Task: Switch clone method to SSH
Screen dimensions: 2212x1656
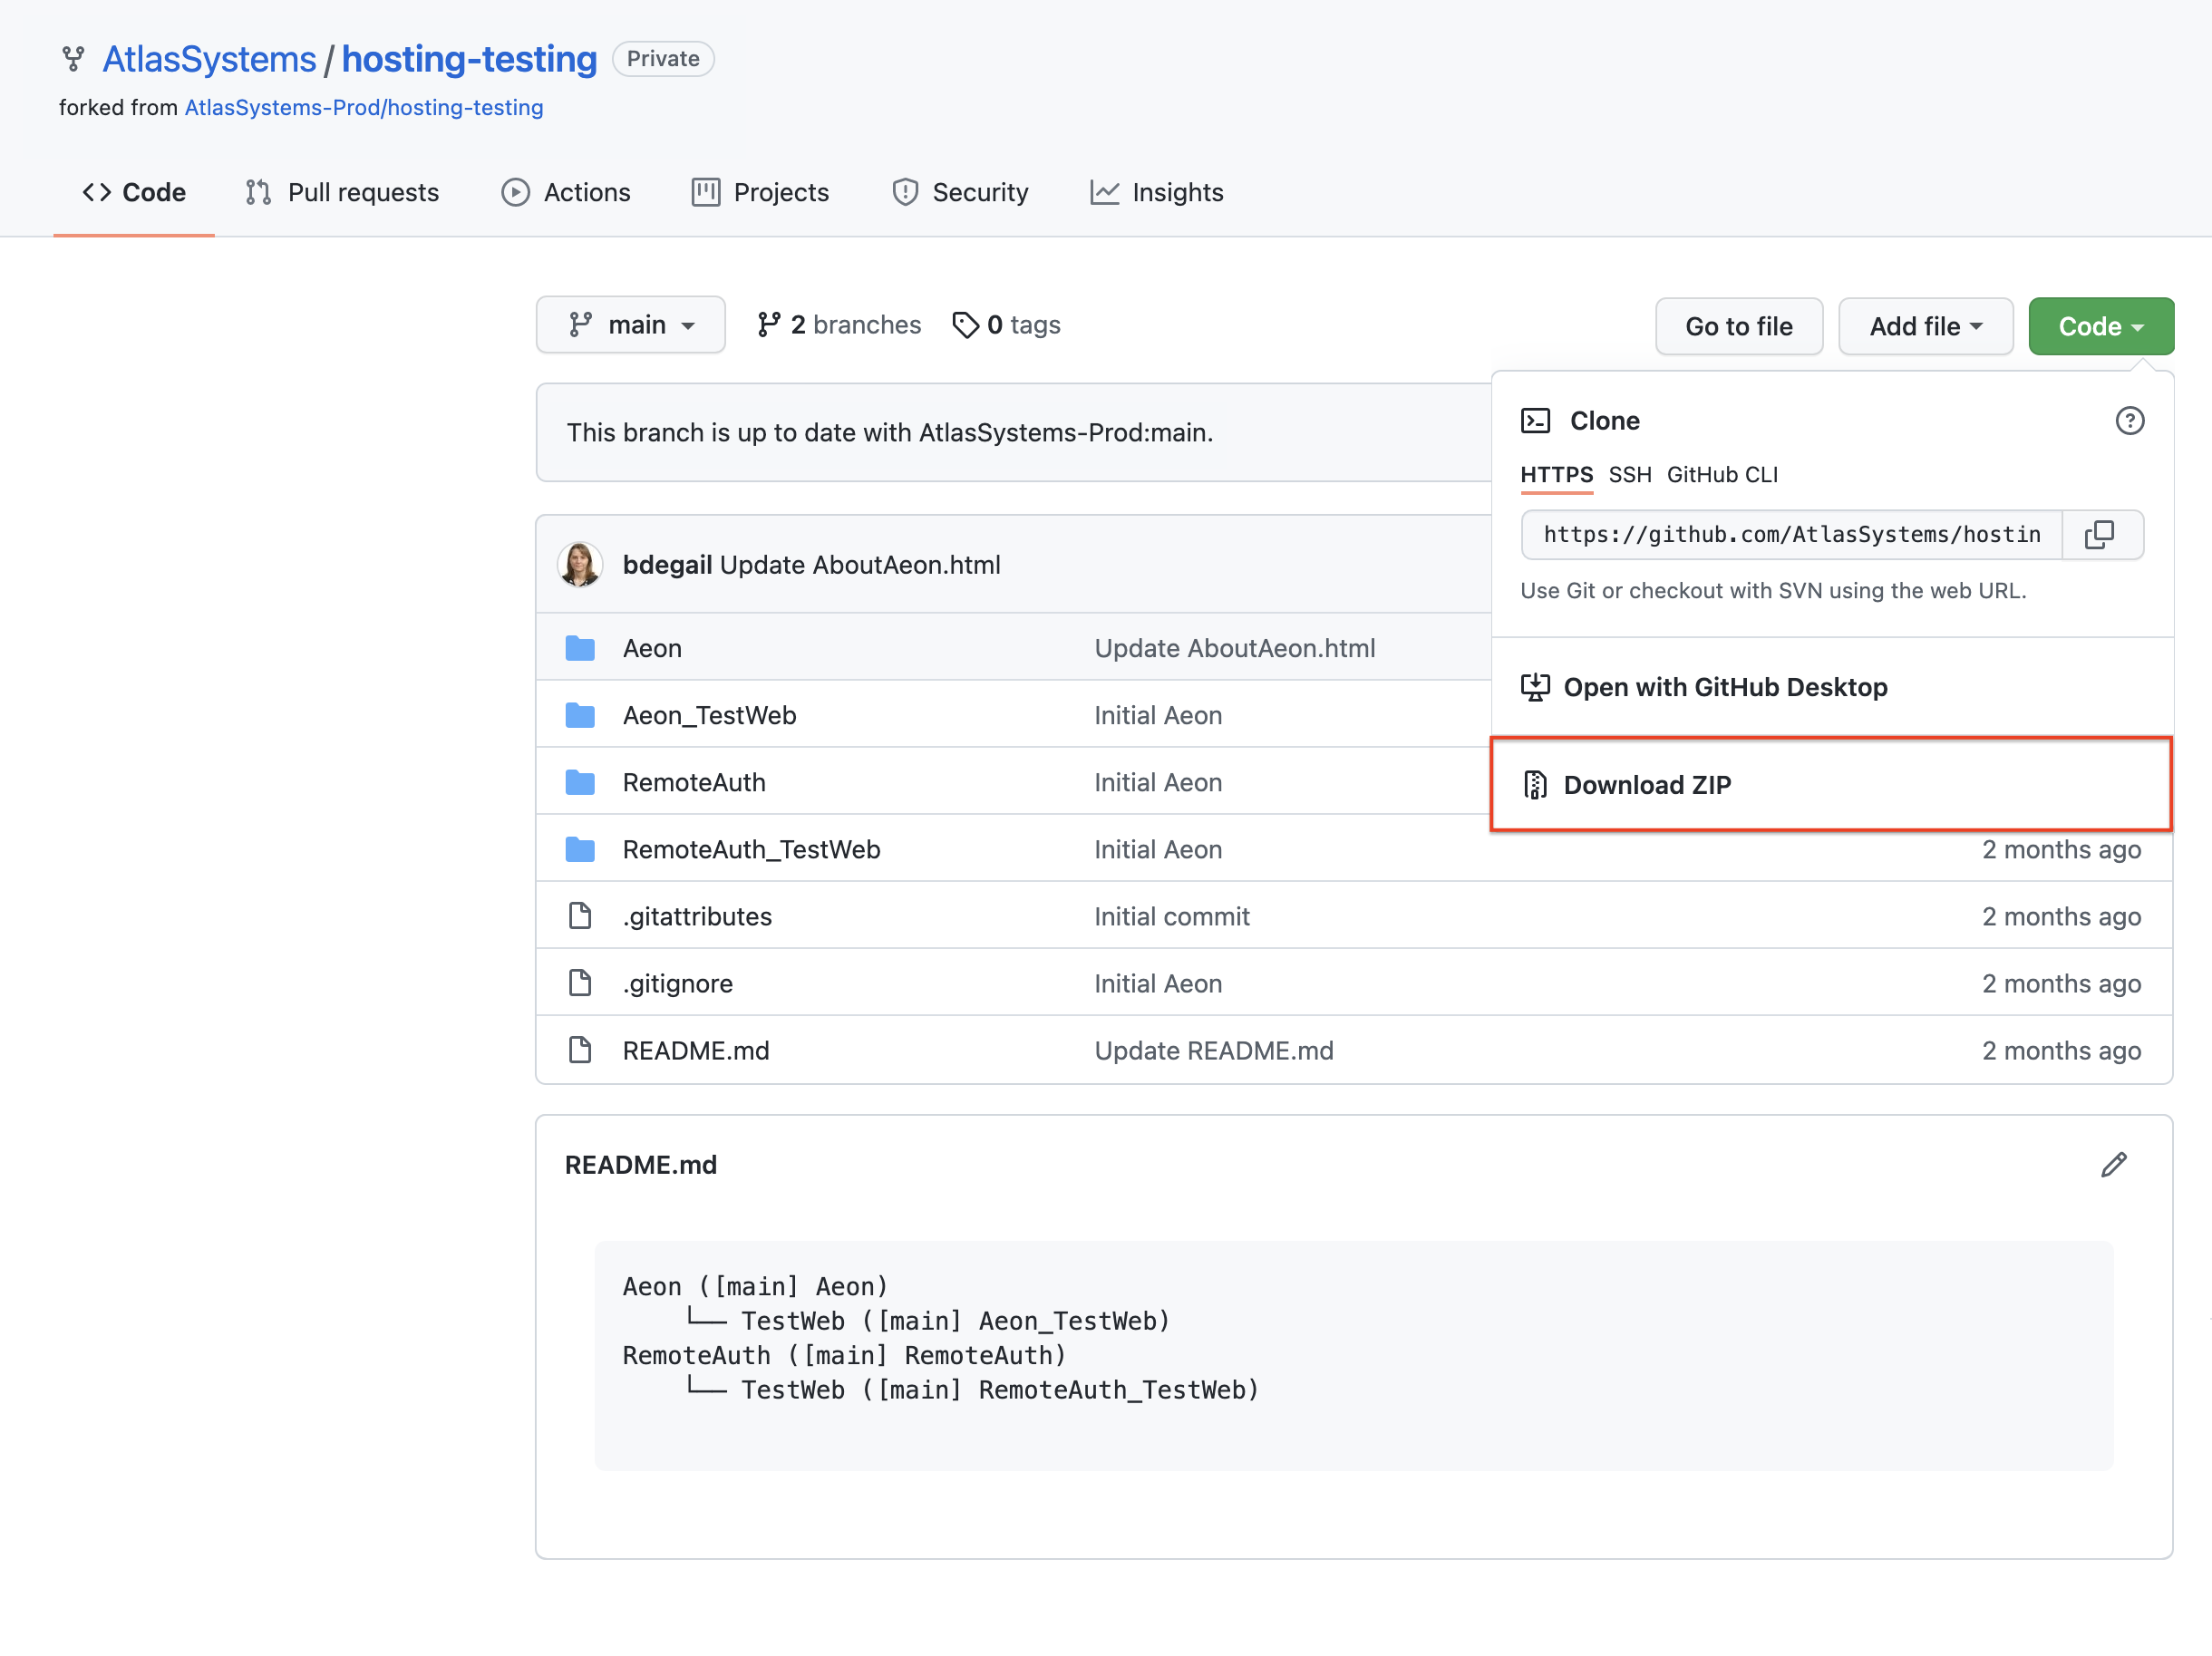Action: coord(1630,475)
